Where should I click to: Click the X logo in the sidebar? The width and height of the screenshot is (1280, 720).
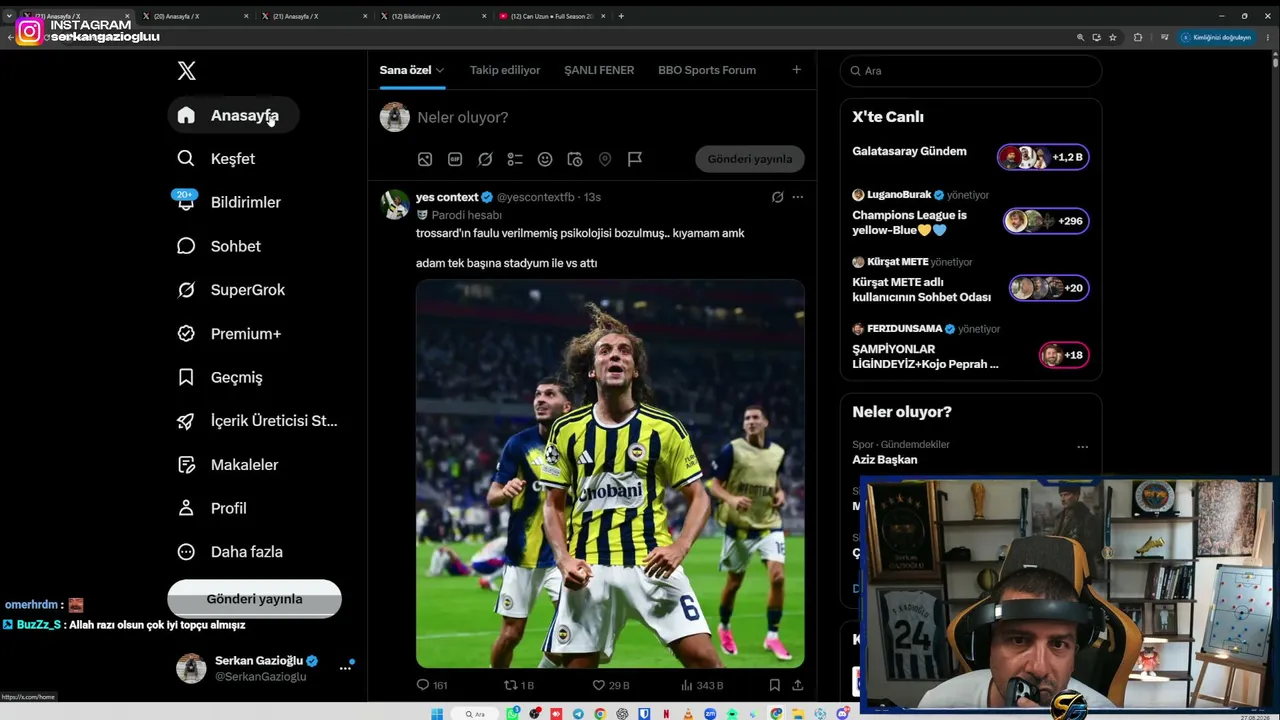(x=186, y=70)
